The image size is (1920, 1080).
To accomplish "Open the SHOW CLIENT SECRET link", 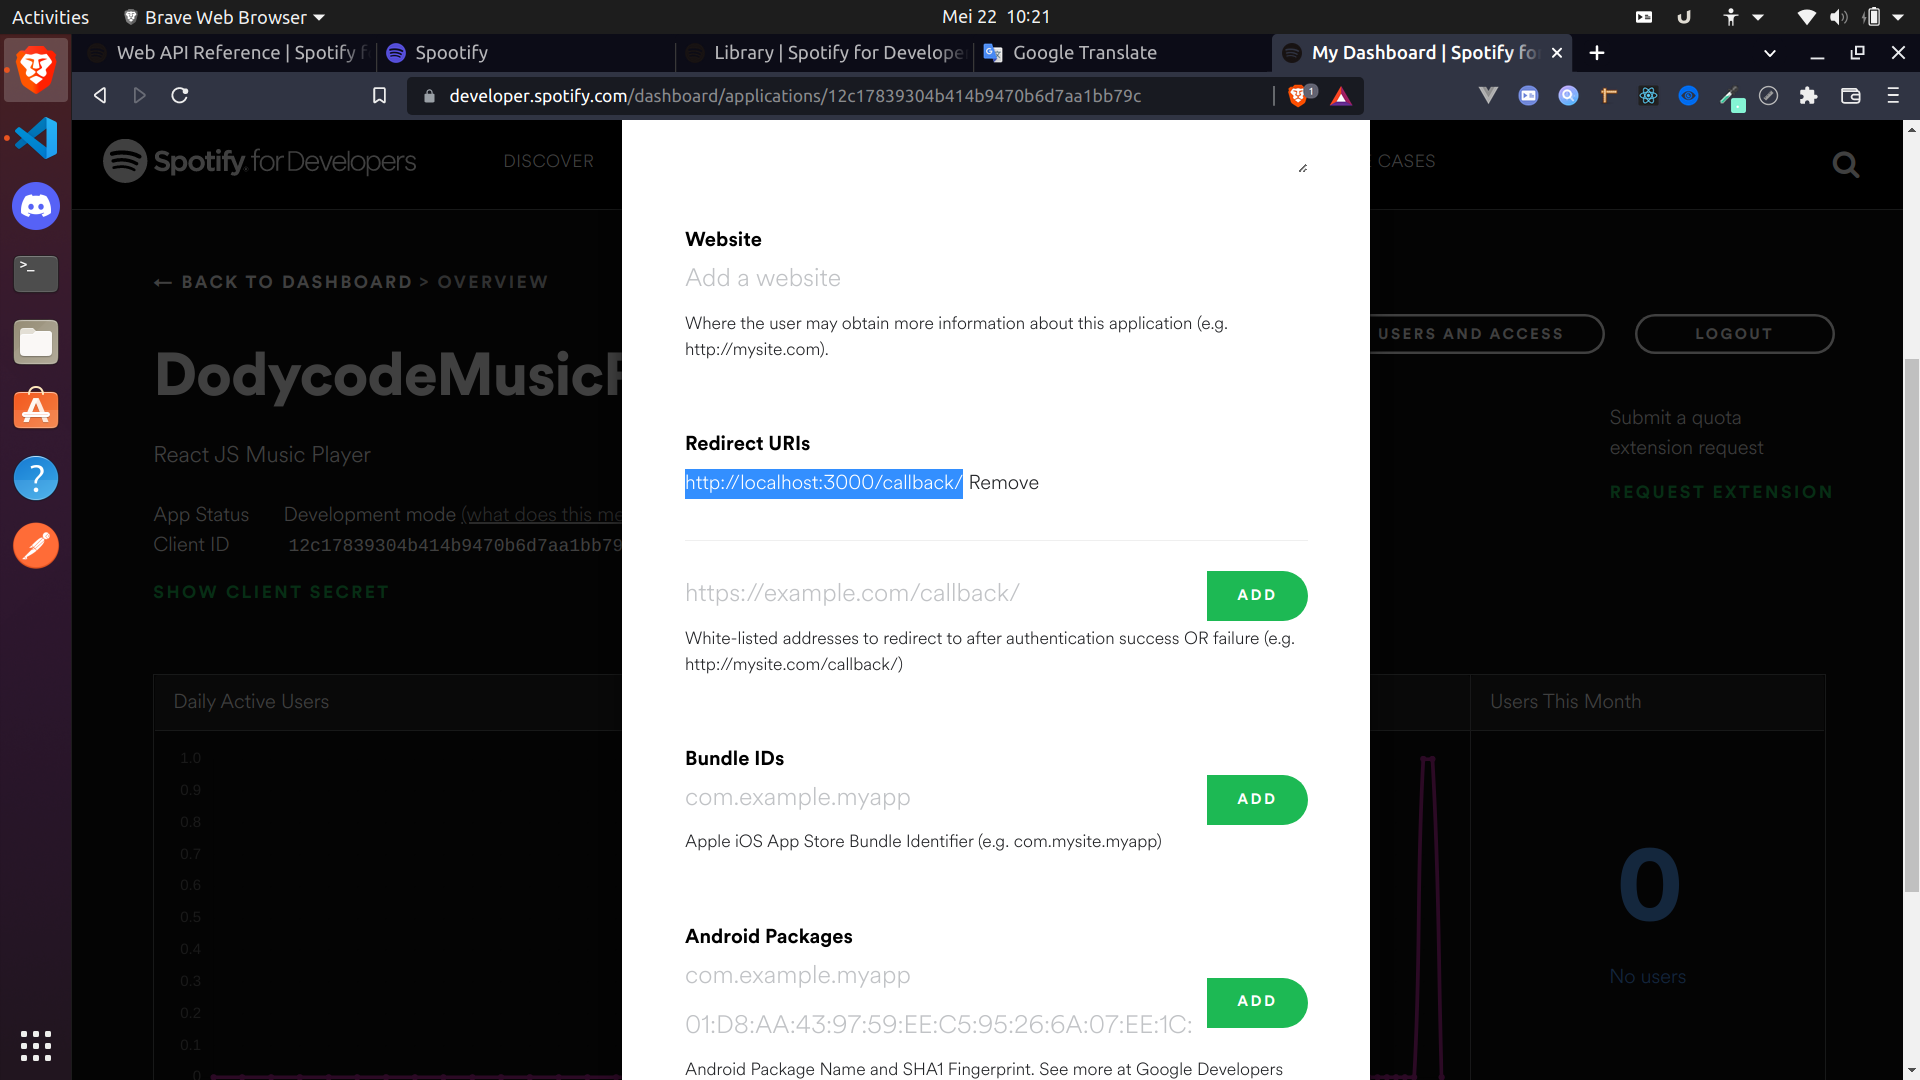I will coord(271,592).
